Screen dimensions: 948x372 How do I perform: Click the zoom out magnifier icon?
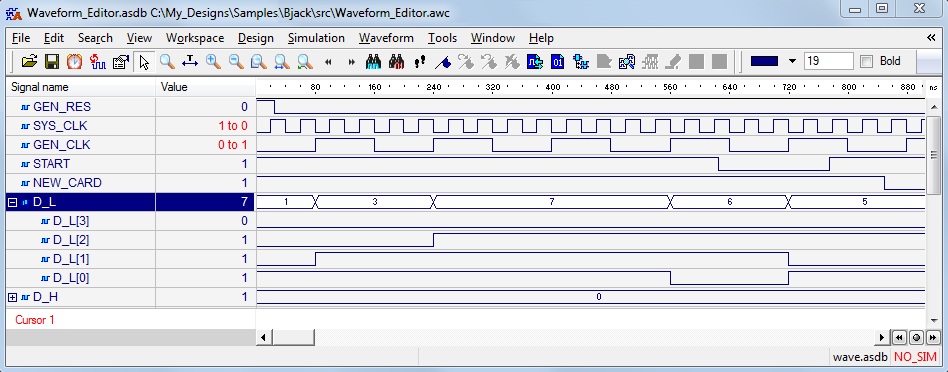(x=236, y=62)
